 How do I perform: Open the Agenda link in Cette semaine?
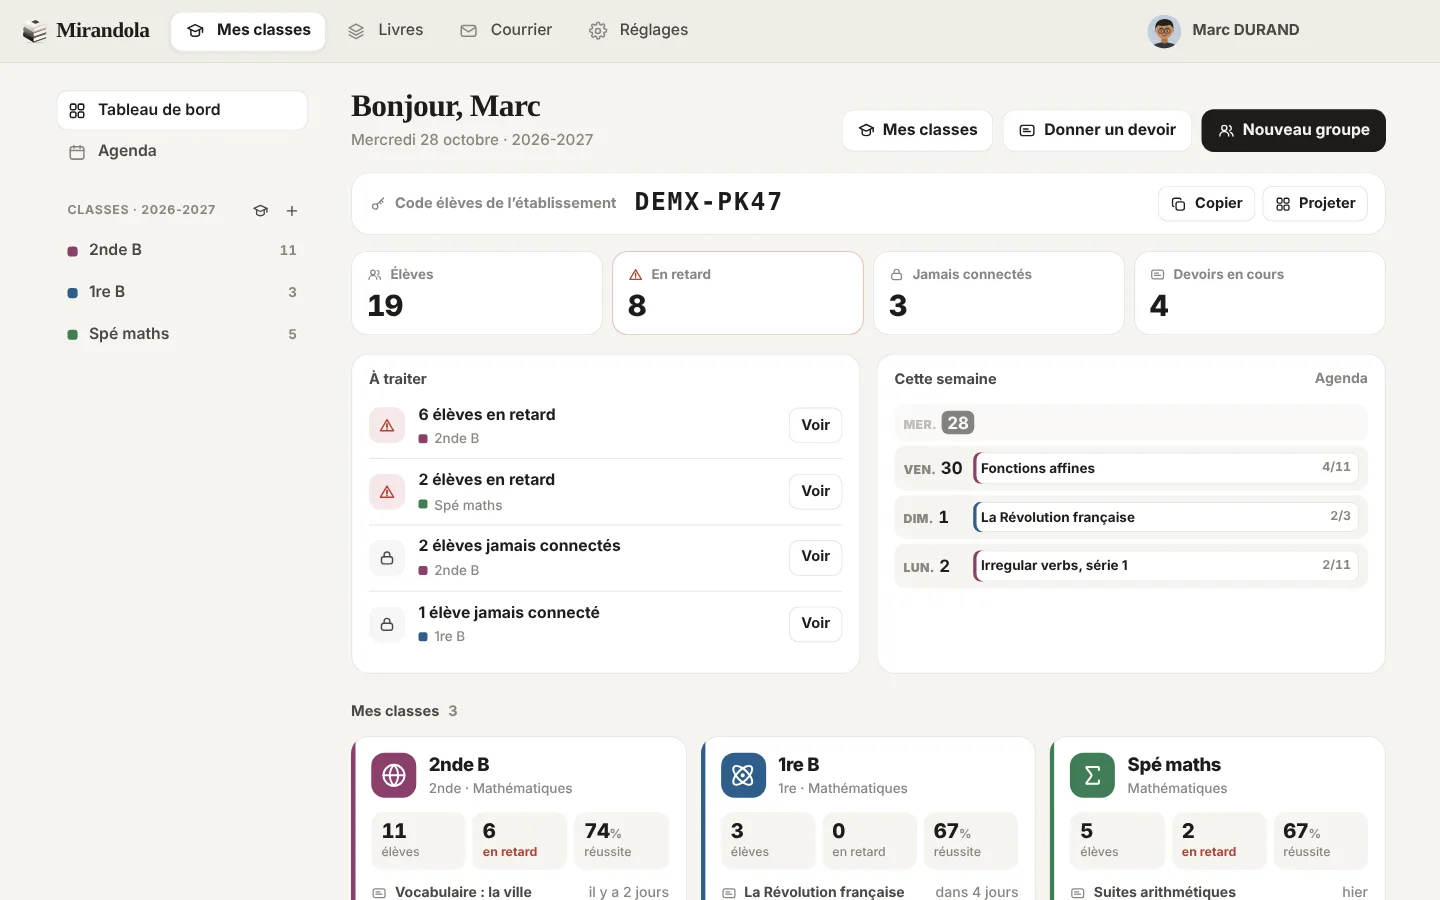click(1341, 379)
